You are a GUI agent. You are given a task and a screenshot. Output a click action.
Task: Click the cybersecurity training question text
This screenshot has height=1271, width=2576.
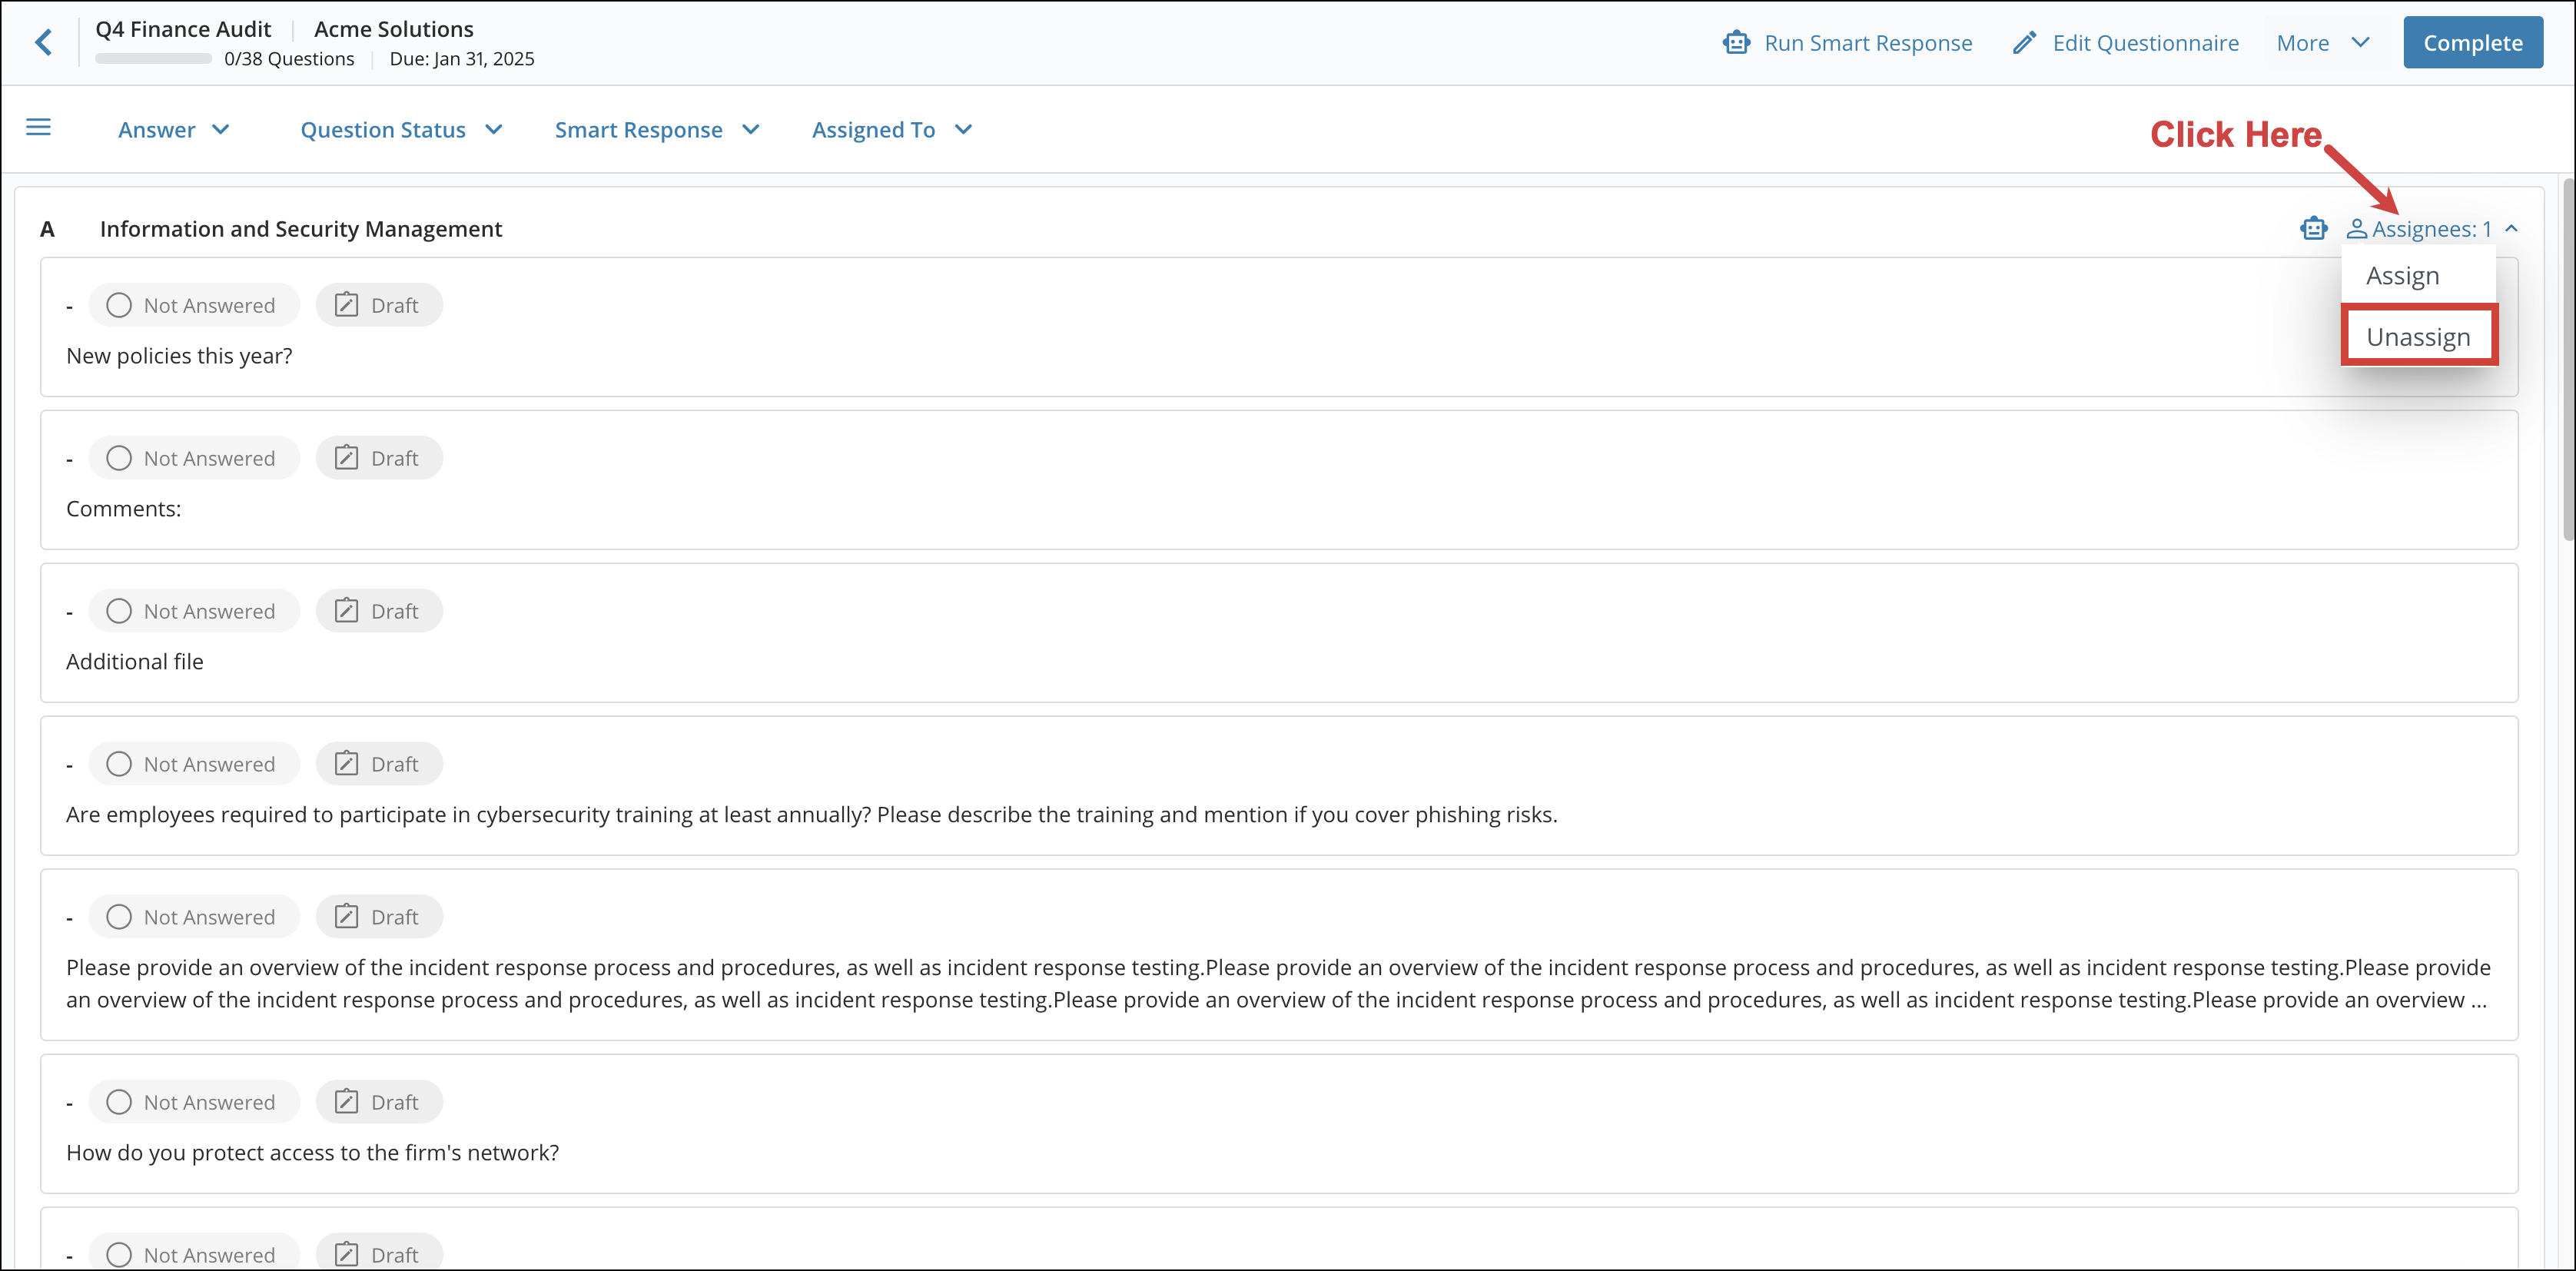[812, 815]
